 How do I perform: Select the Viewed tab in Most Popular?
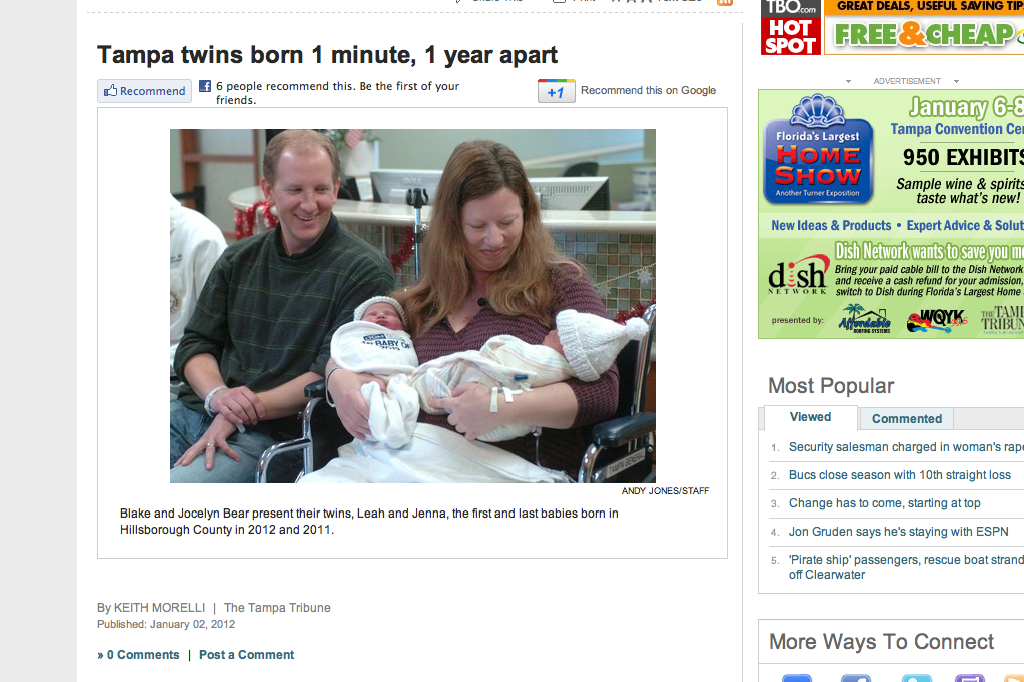tap(810, 417)
